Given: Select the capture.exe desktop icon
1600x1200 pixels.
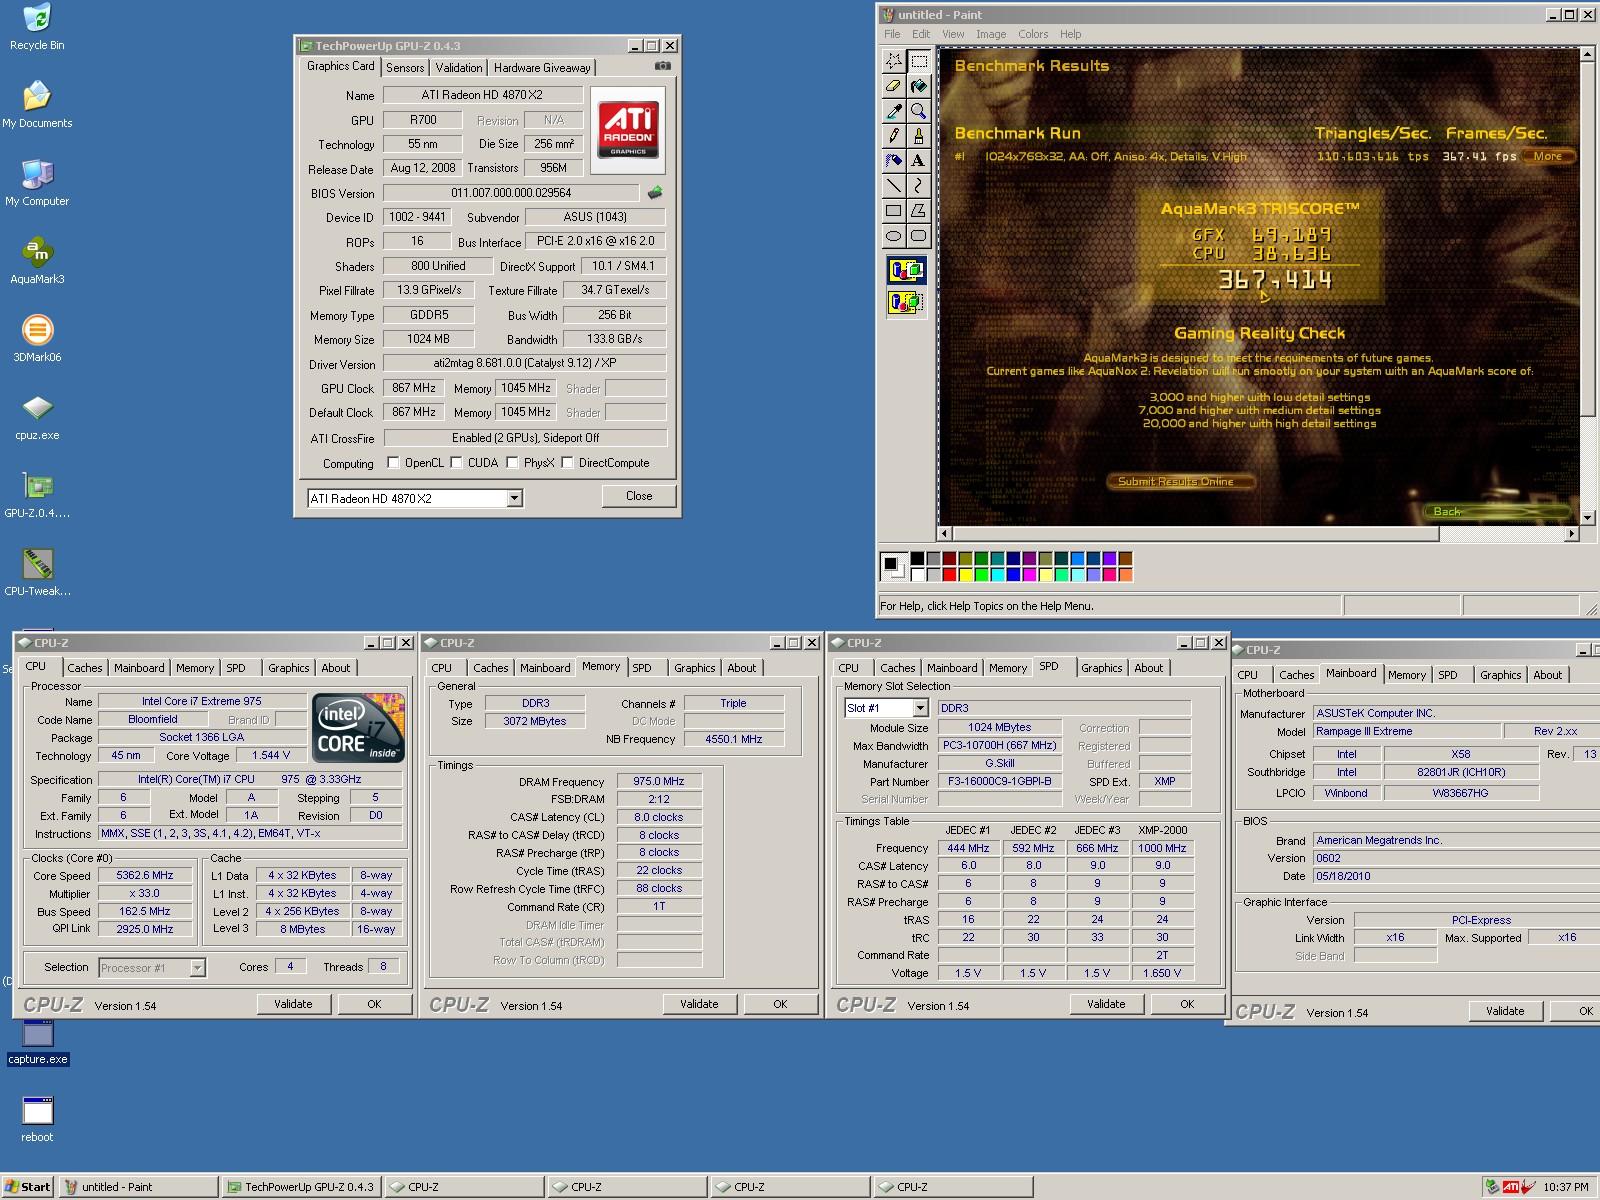Looking at the screenshot, I should (x=37, y=1041).
